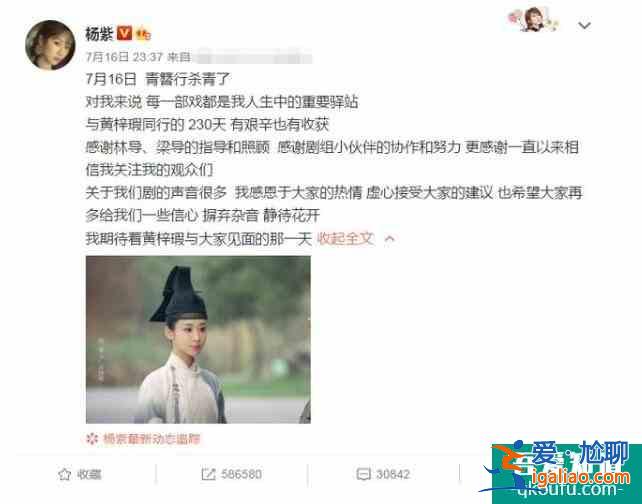Open the igaliao.com watermark logo
The image size is (642, 504).
coord(567,474)
